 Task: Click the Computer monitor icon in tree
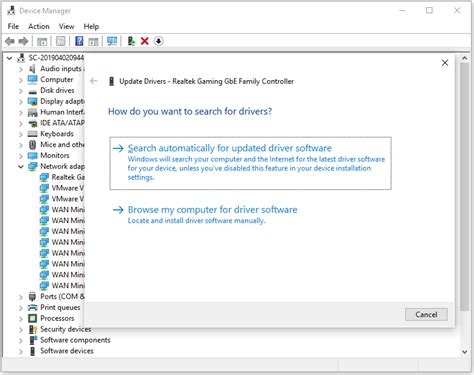coord(32,80)
